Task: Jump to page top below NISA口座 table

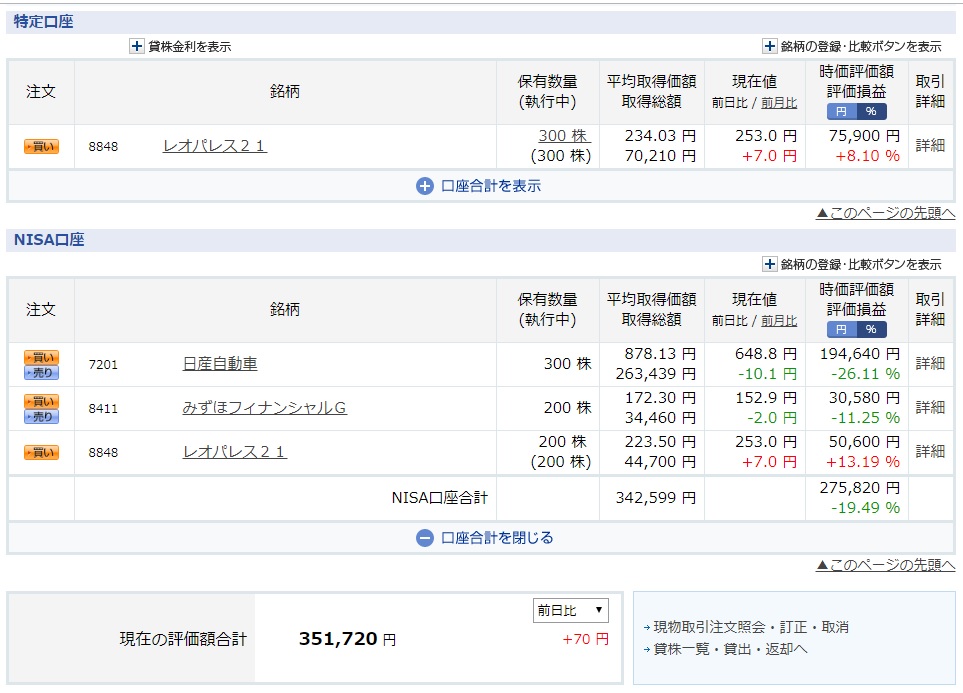Action: (886, 565)
